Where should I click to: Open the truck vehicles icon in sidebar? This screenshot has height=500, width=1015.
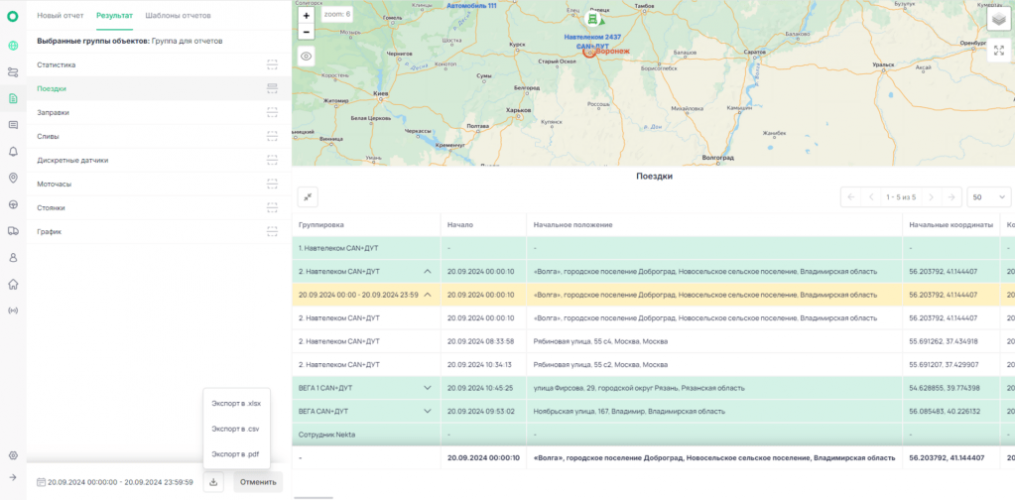[x=13, y=231]
